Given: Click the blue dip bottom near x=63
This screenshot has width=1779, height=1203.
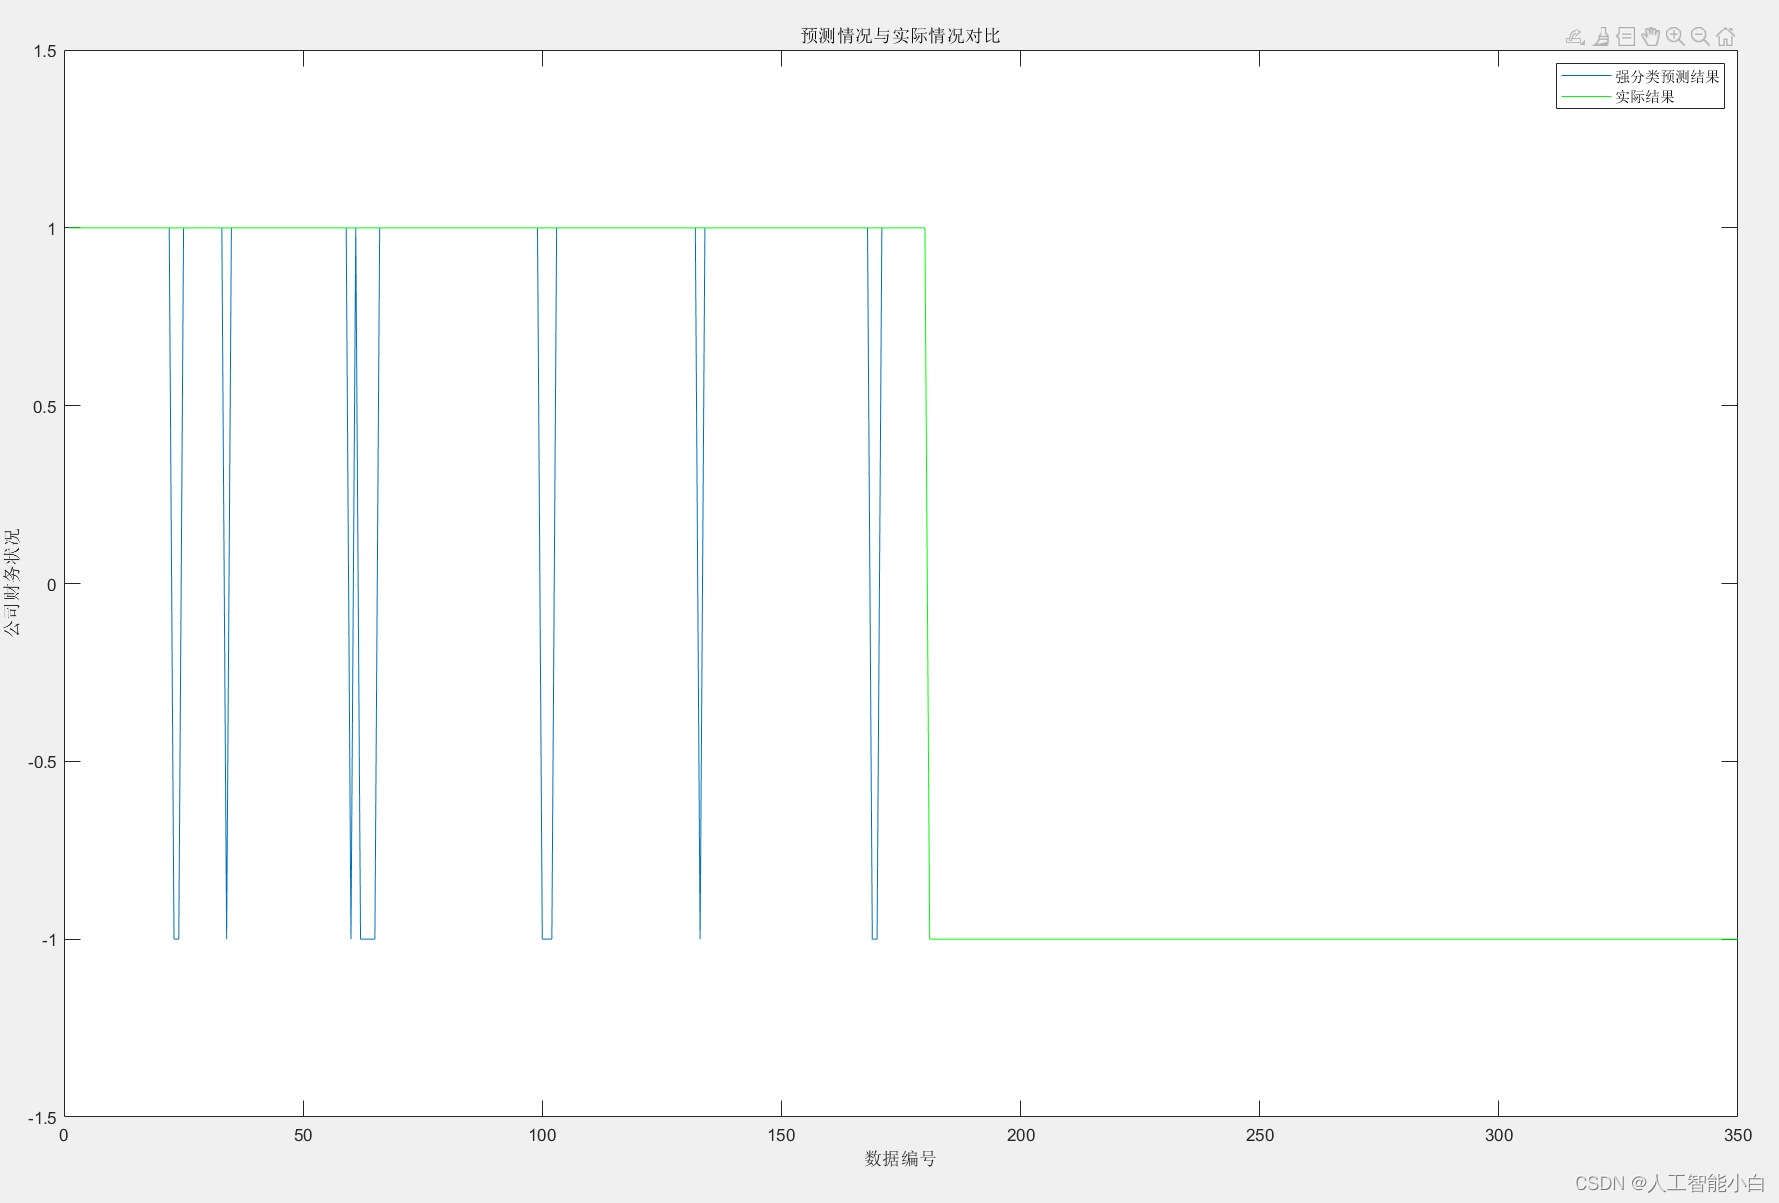Looking at the screenshot, I should 367,938.
